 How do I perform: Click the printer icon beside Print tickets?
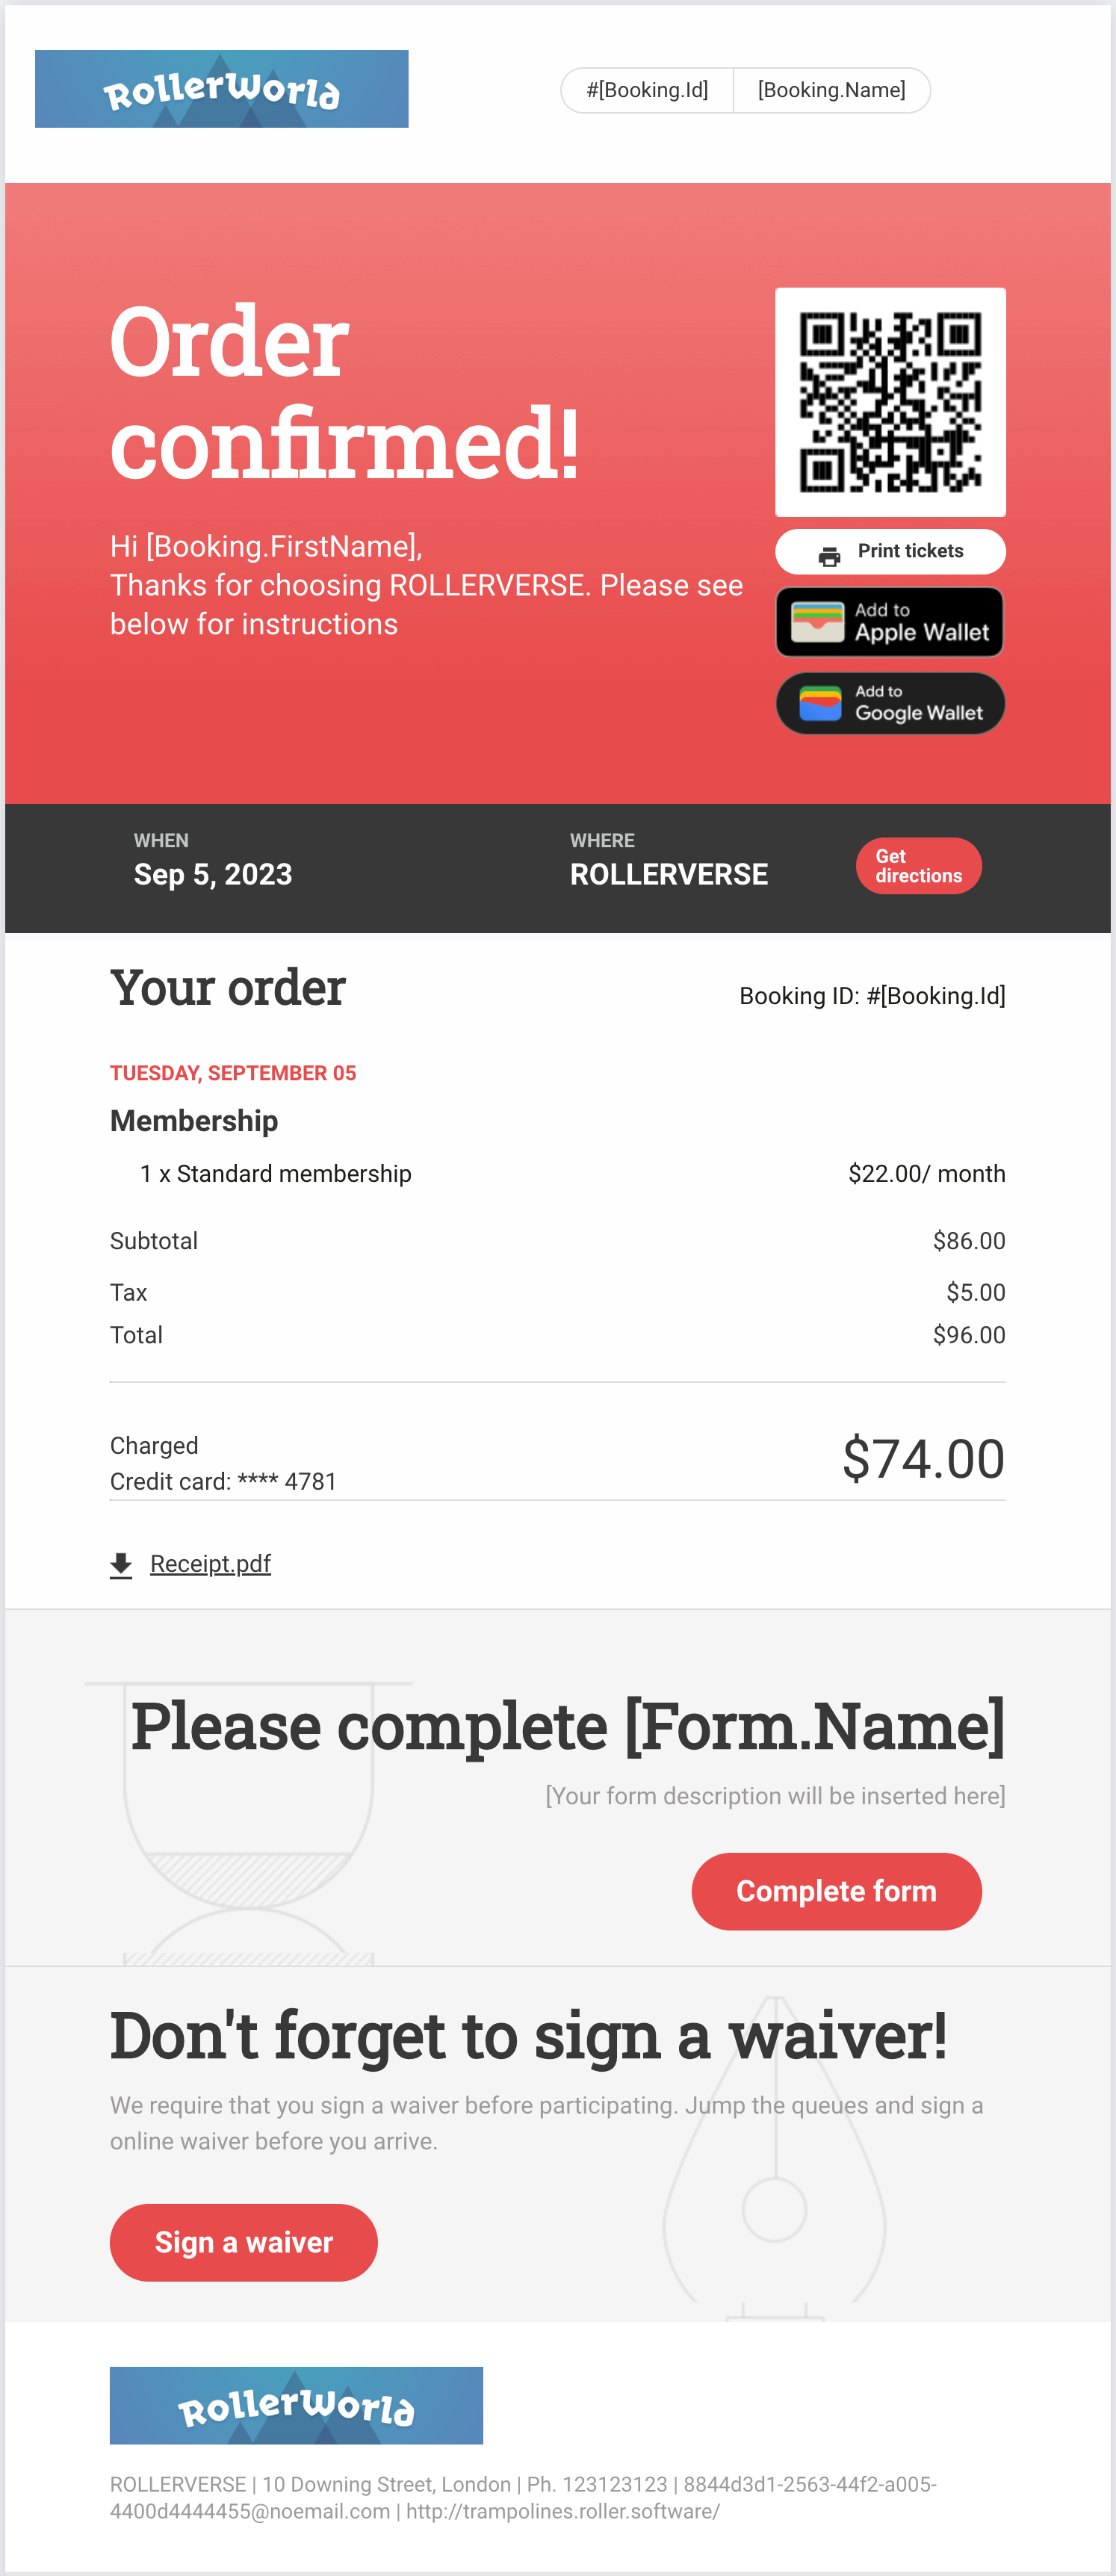[829, 556]
